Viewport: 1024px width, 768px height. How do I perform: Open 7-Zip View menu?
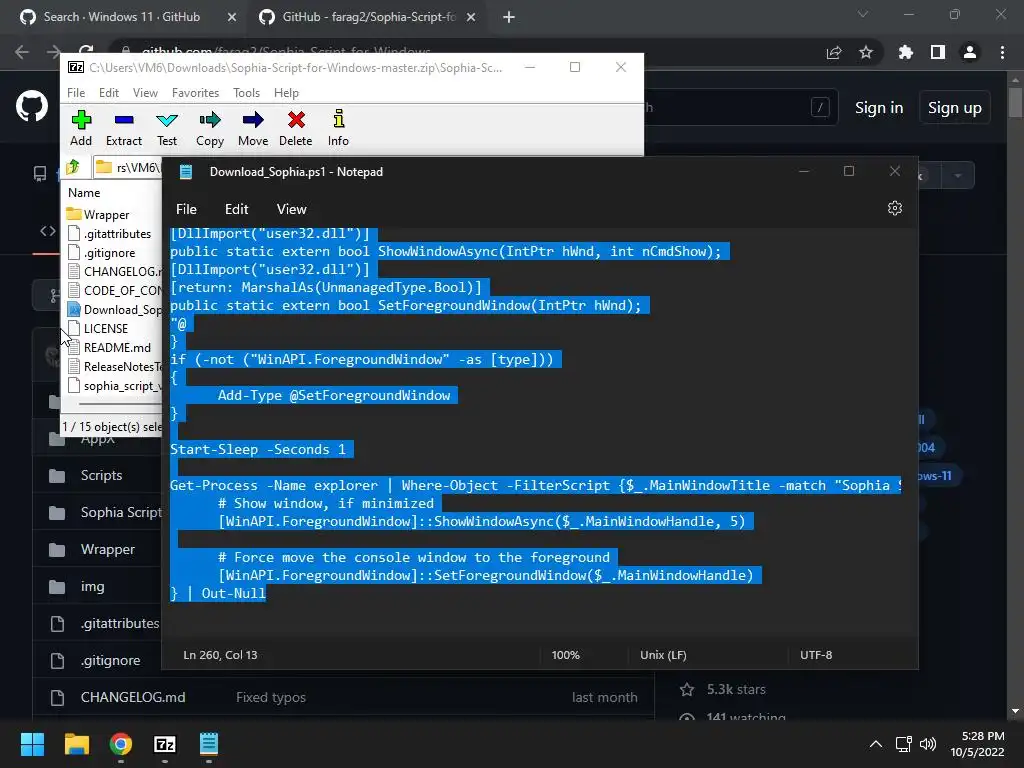click(145, 93)
